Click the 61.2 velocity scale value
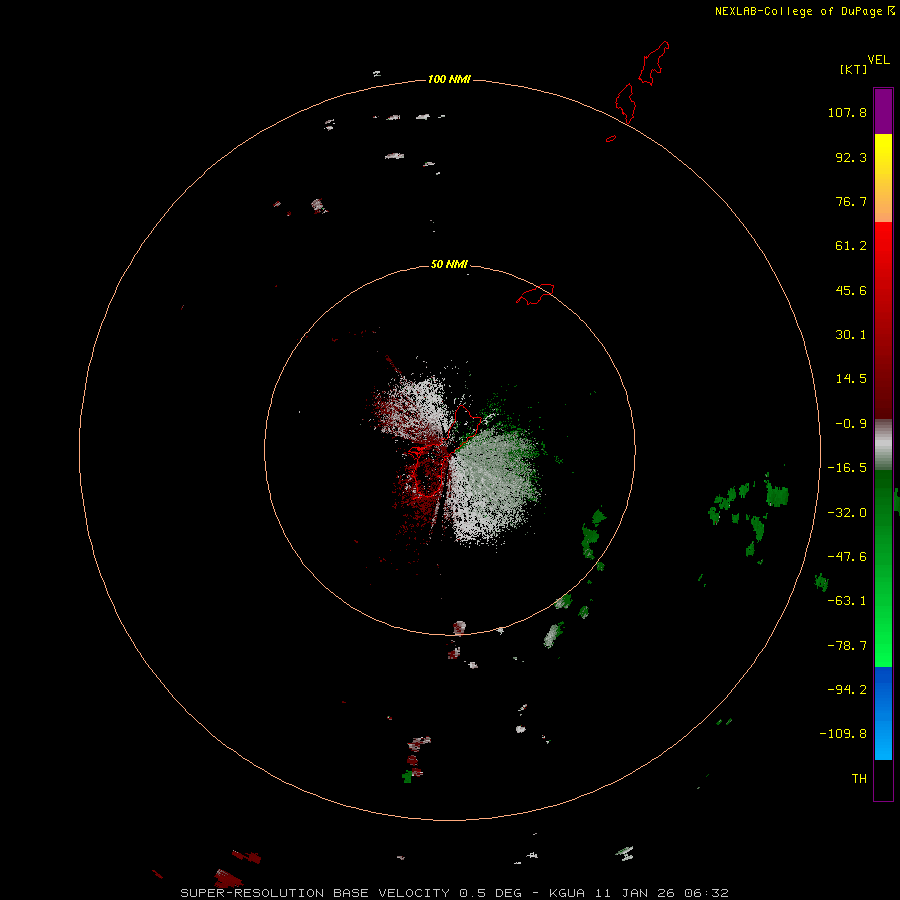This screenshot has width=900, height=900. [x=851, y=246]
